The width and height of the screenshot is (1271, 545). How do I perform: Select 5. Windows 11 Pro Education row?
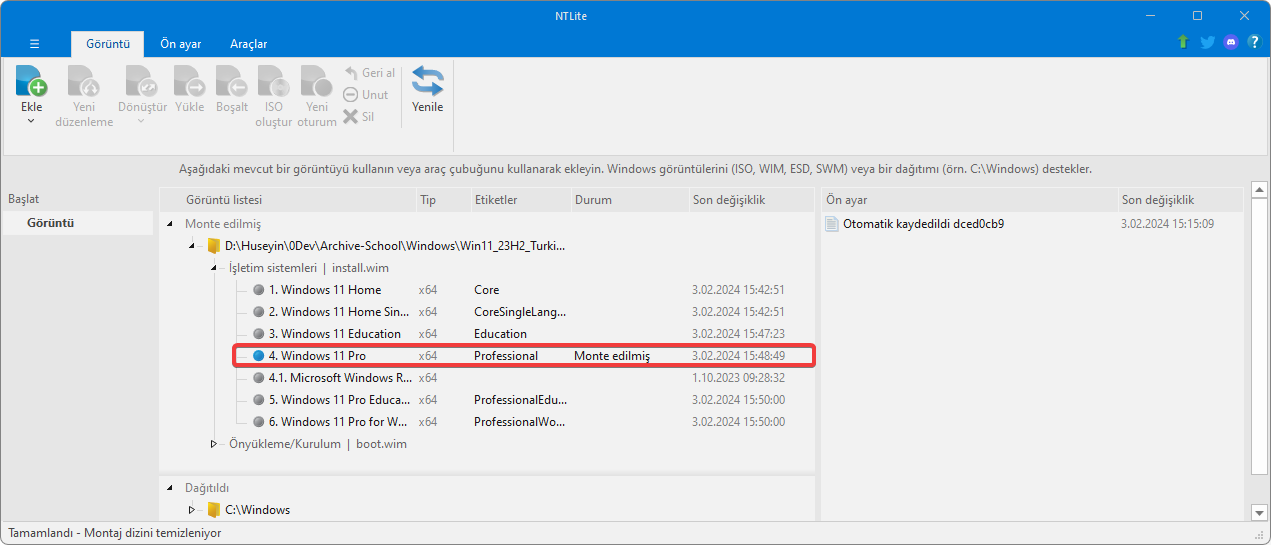(x=524, y=400)
